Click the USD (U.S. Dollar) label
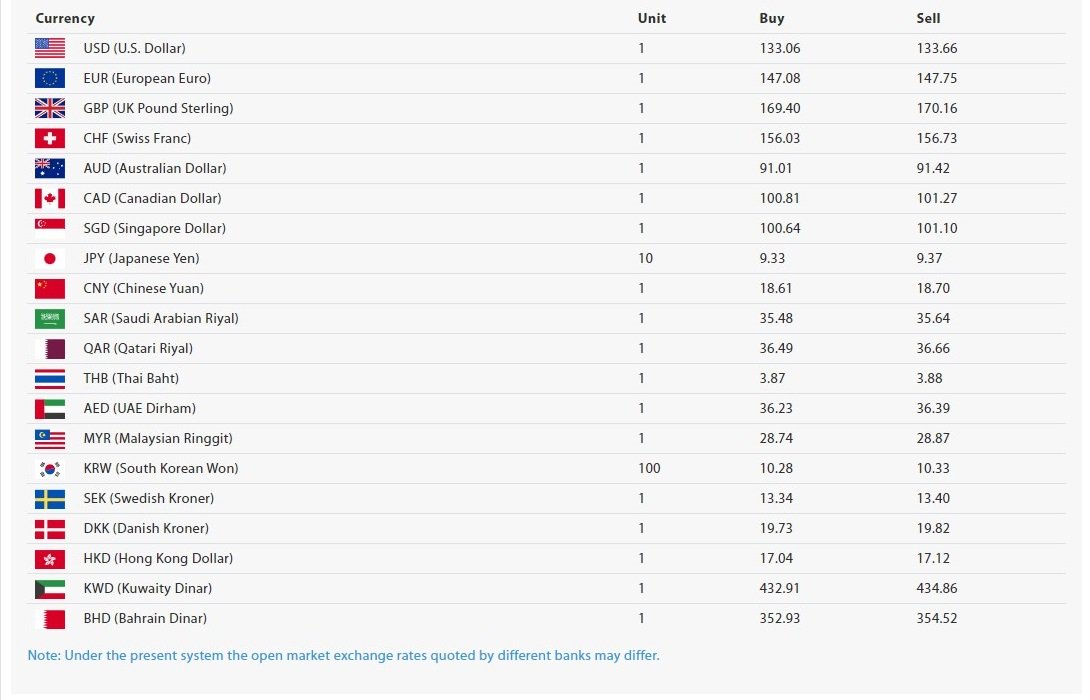Screen dimensions: 1090x700 click(134, 48)
